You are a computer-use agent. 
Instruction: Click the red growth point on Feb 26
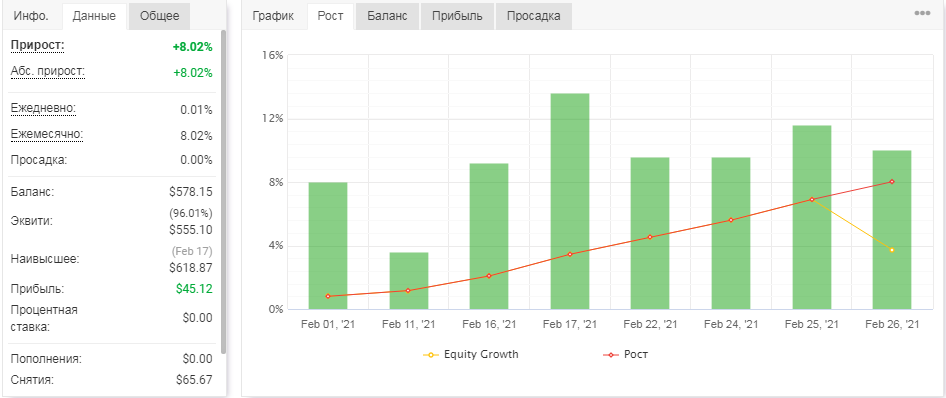click(892, 182)
